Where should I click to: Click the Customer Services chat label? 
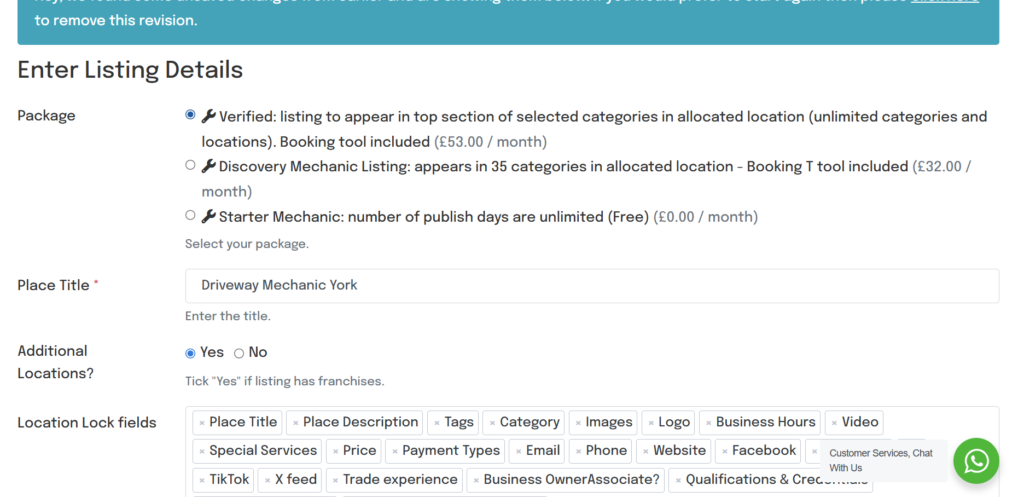880,460
